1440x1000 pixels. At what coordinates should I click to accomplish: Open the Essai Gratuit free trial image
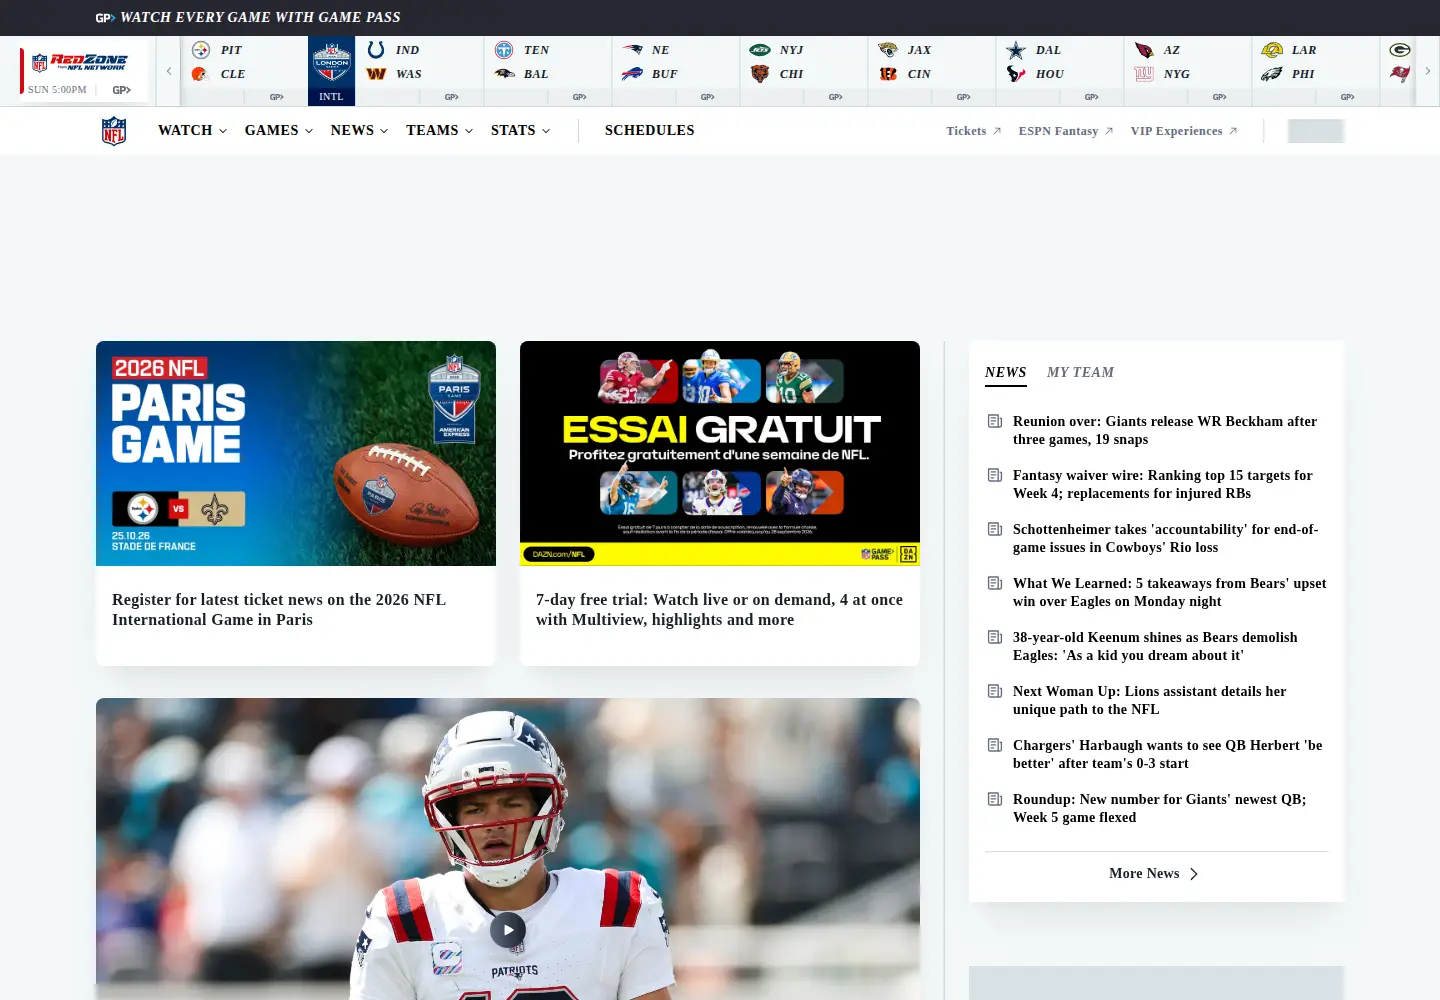(720, 453)
